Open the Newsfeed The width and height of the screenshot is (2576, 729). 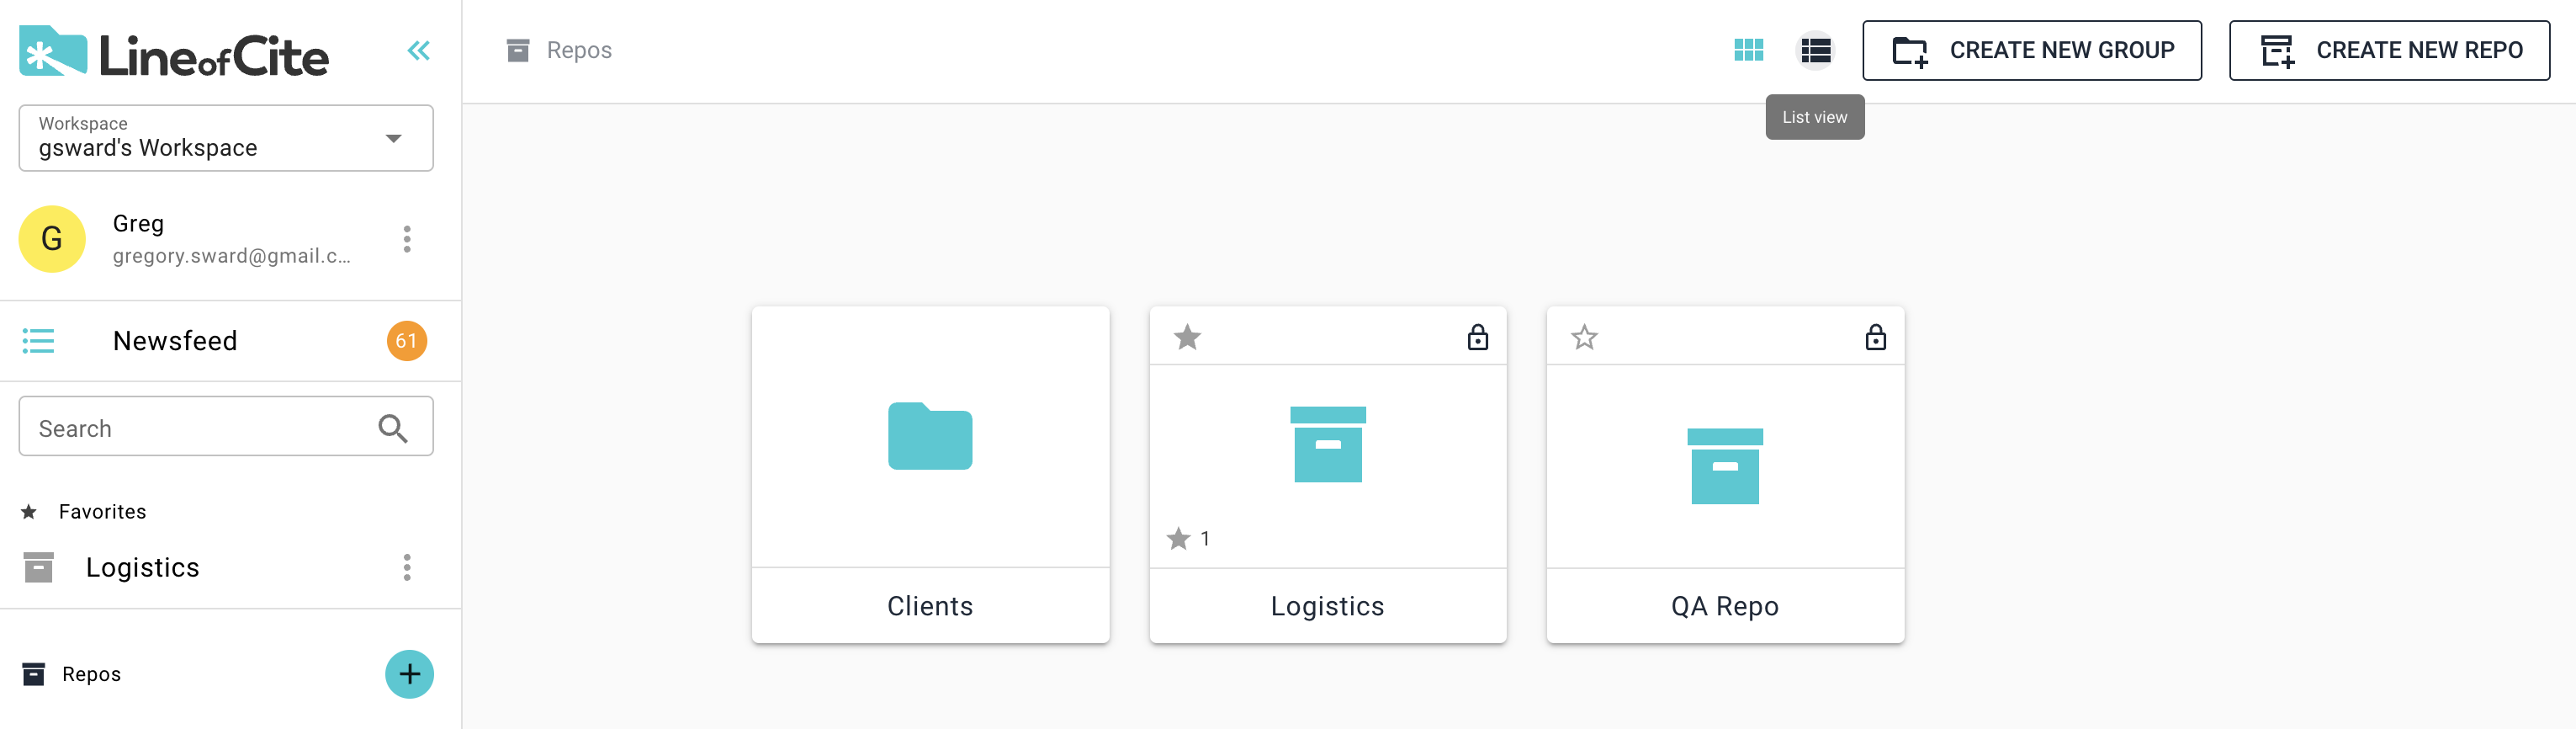(175, 341)
